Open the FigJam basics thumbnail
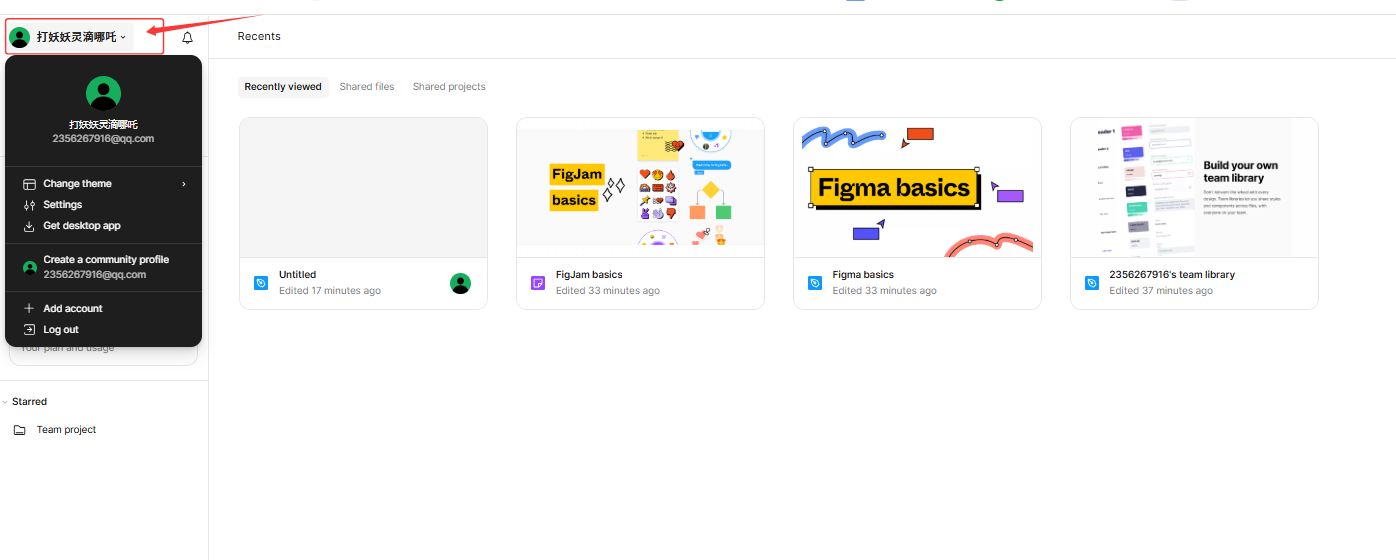 pos(640,188)
